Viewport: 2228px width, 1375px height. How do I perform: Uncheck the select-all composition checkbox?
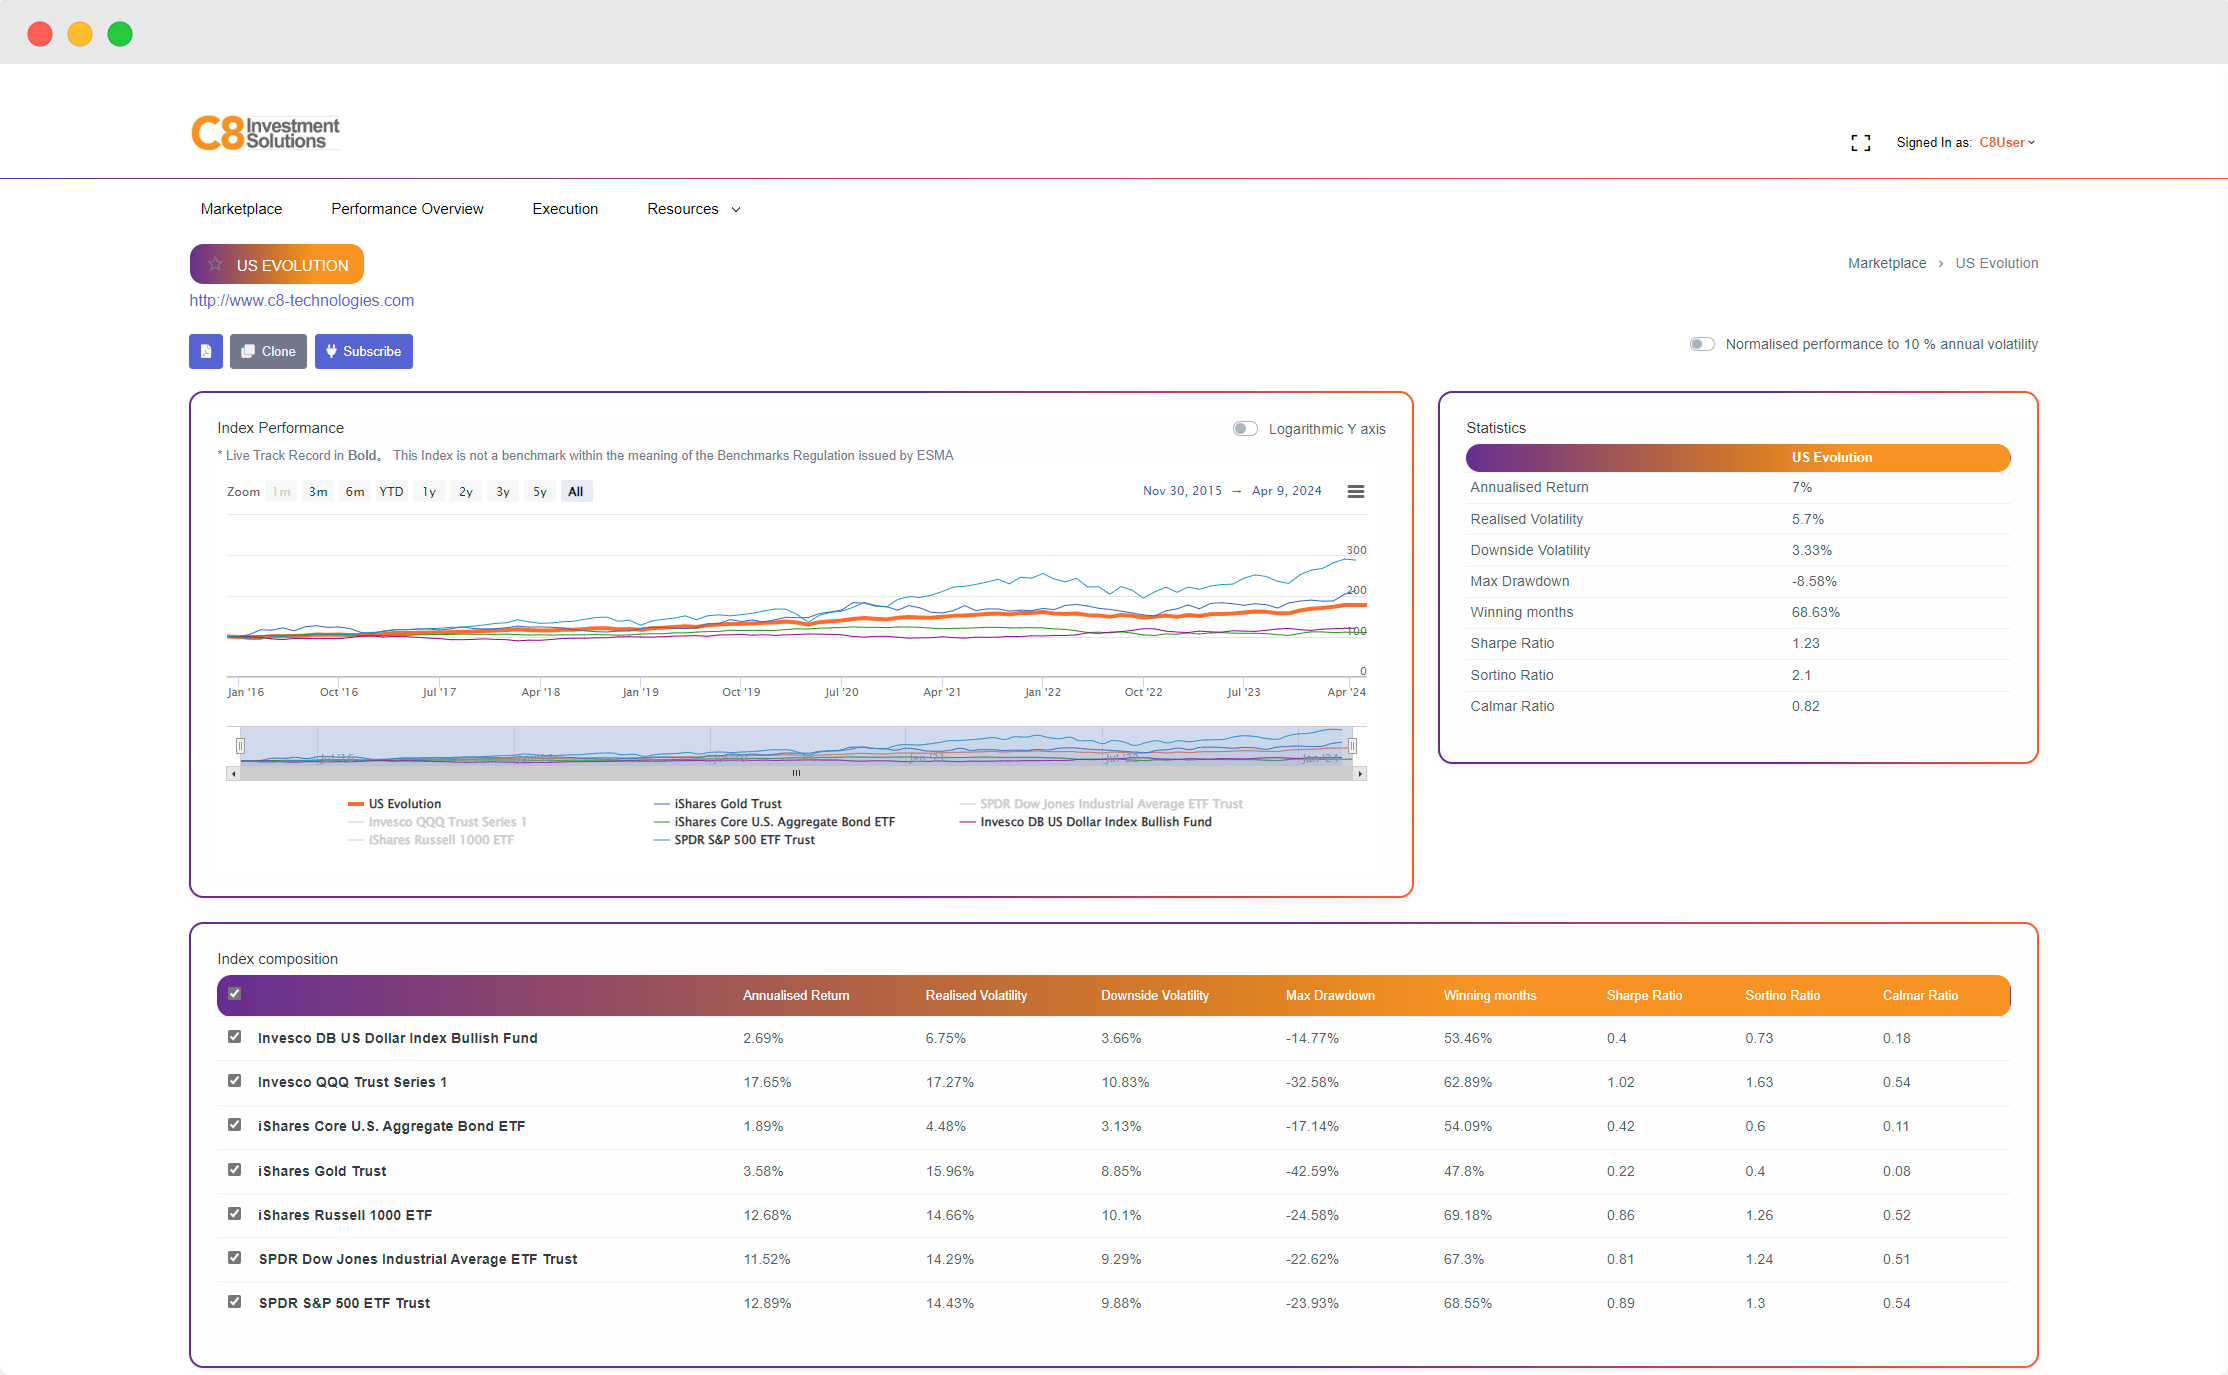[235, 994]
